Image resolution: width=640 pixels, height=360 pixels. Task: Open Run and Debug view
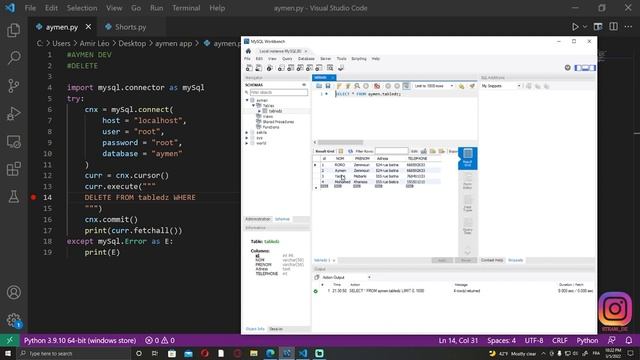pos(13,113)
